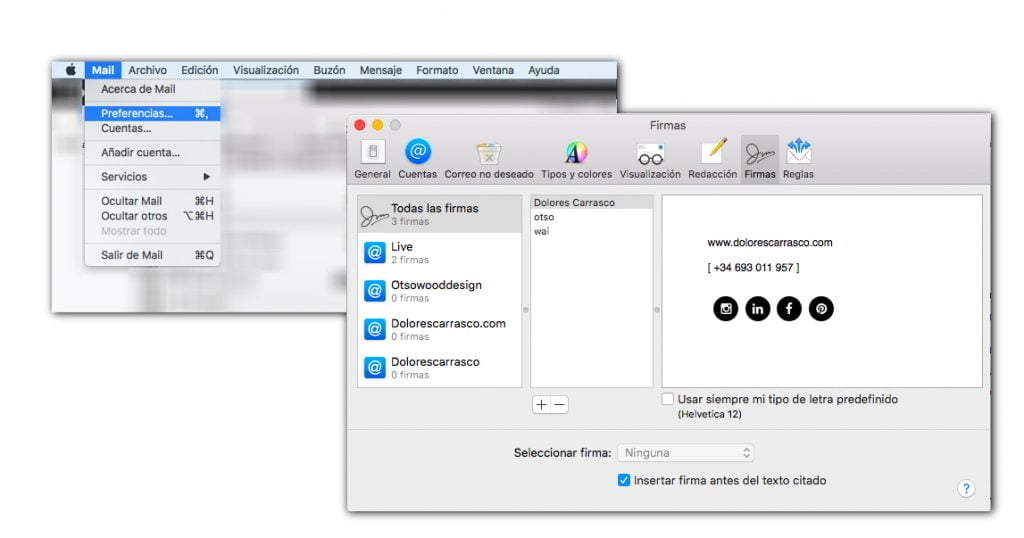Select the Dolorescarrasco account with 0 firmas
This screenshot has height=538, width=1024.
point(440,368)
